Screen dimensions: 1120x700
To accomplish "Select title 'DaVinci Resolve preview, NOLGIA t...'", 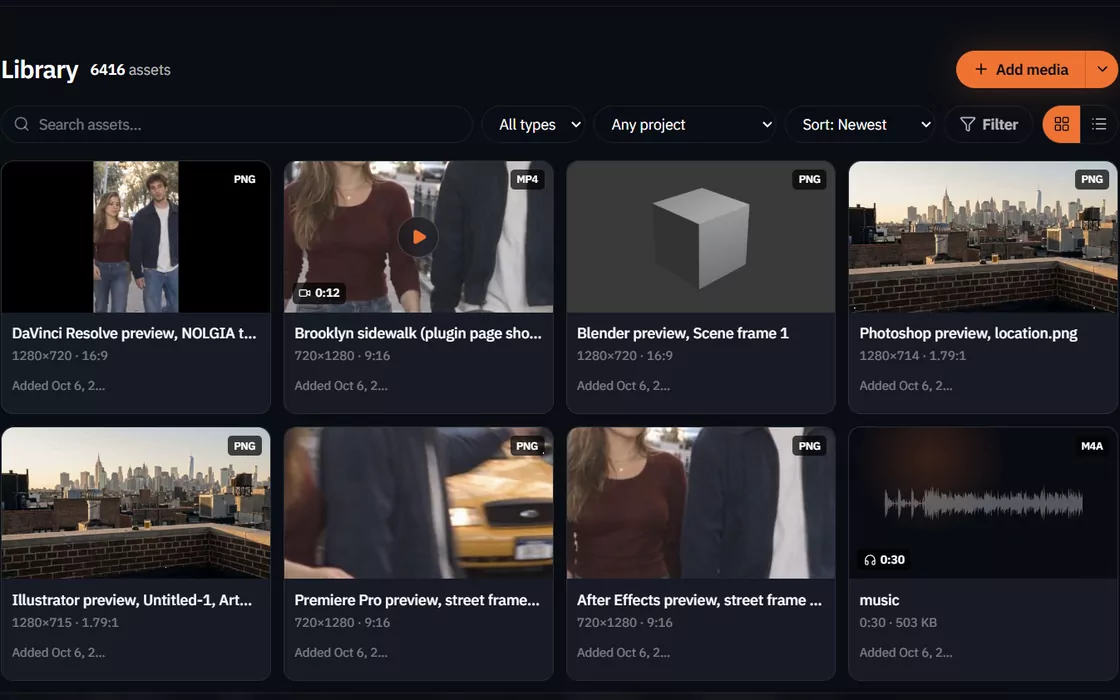I will [134, 333].
